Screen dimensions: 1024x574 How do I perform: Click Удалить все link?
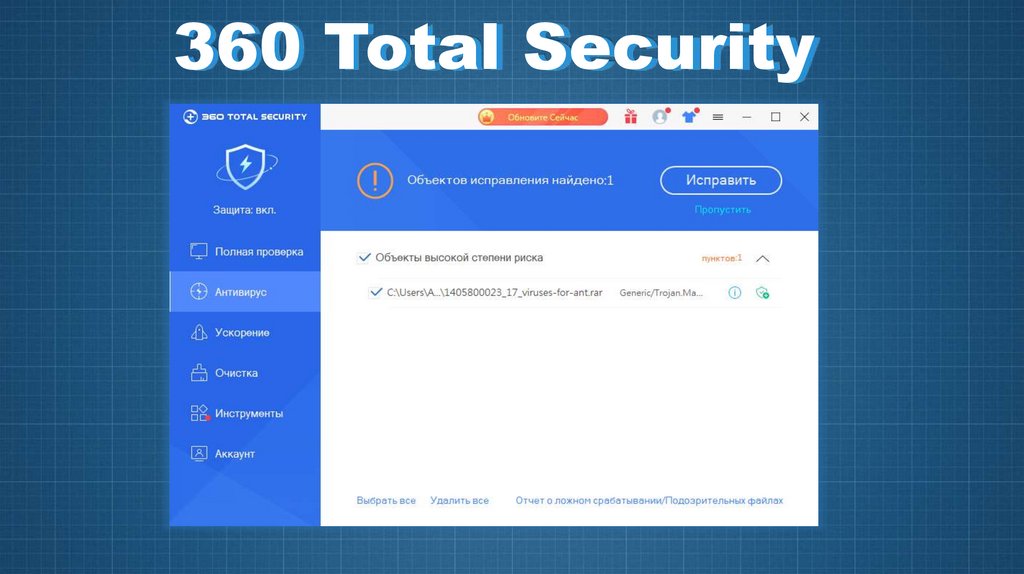459,500
